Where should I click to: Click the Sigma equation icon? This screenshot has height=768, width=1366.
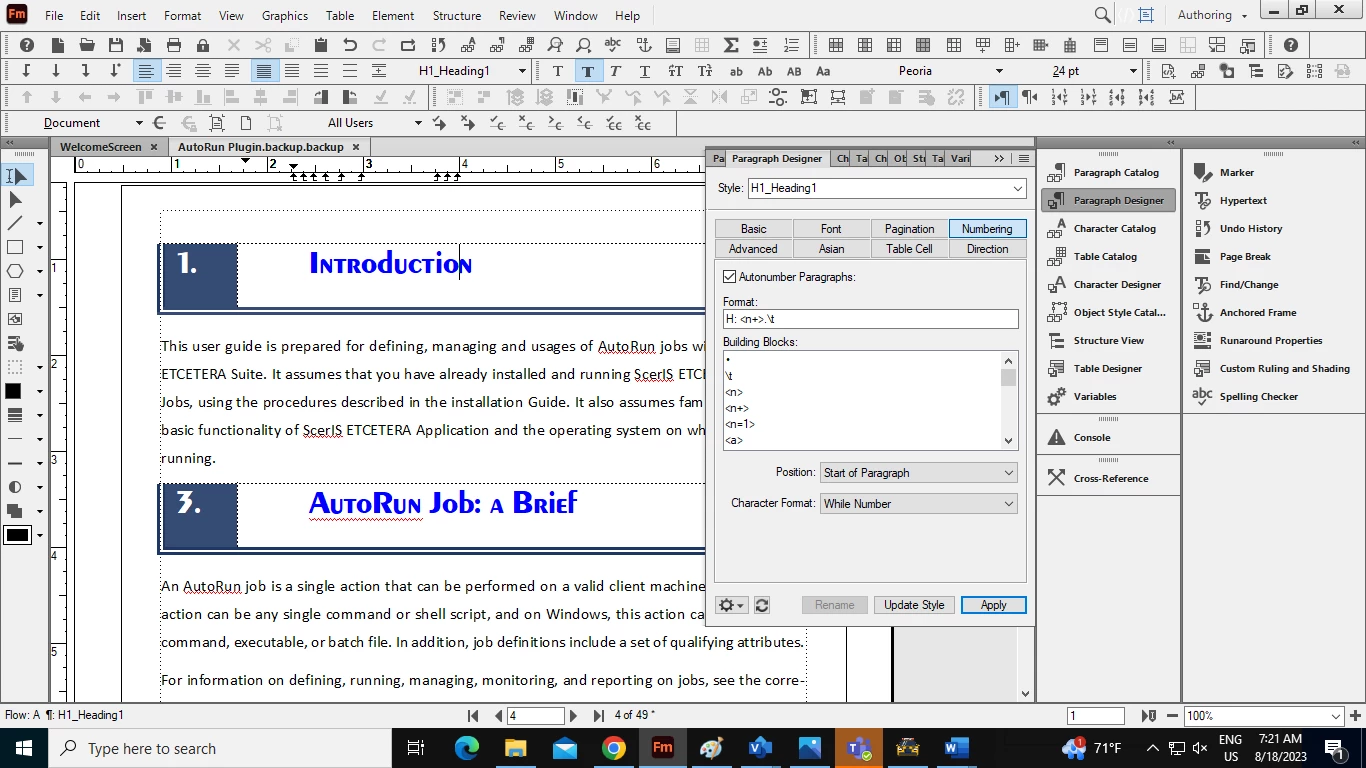[731, 45]
